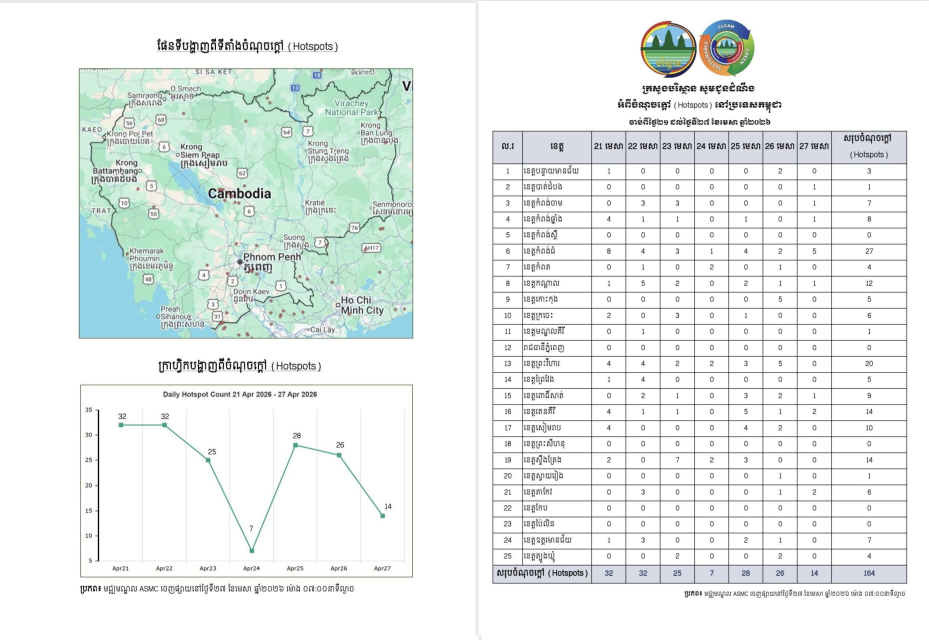Select the Apr24 data point showing 7
The height and width of the screenshot is (640, 929).
pos(251,550)
